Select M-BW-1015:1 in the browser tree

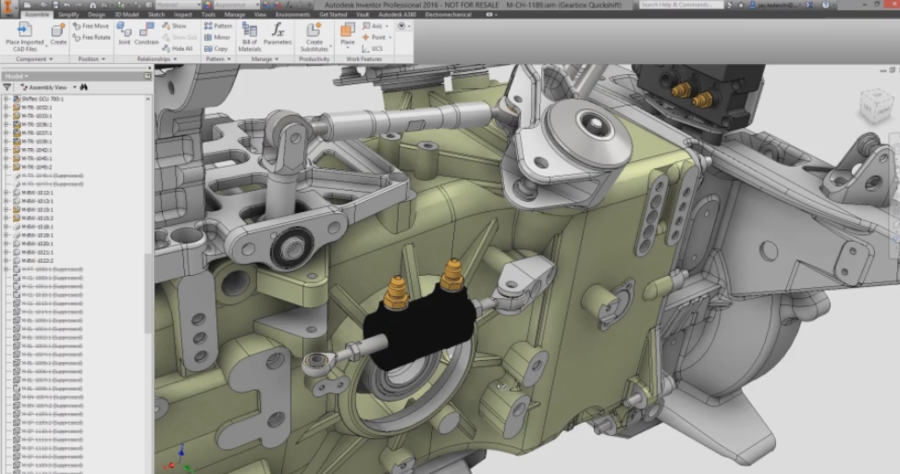tap(37, 209)
